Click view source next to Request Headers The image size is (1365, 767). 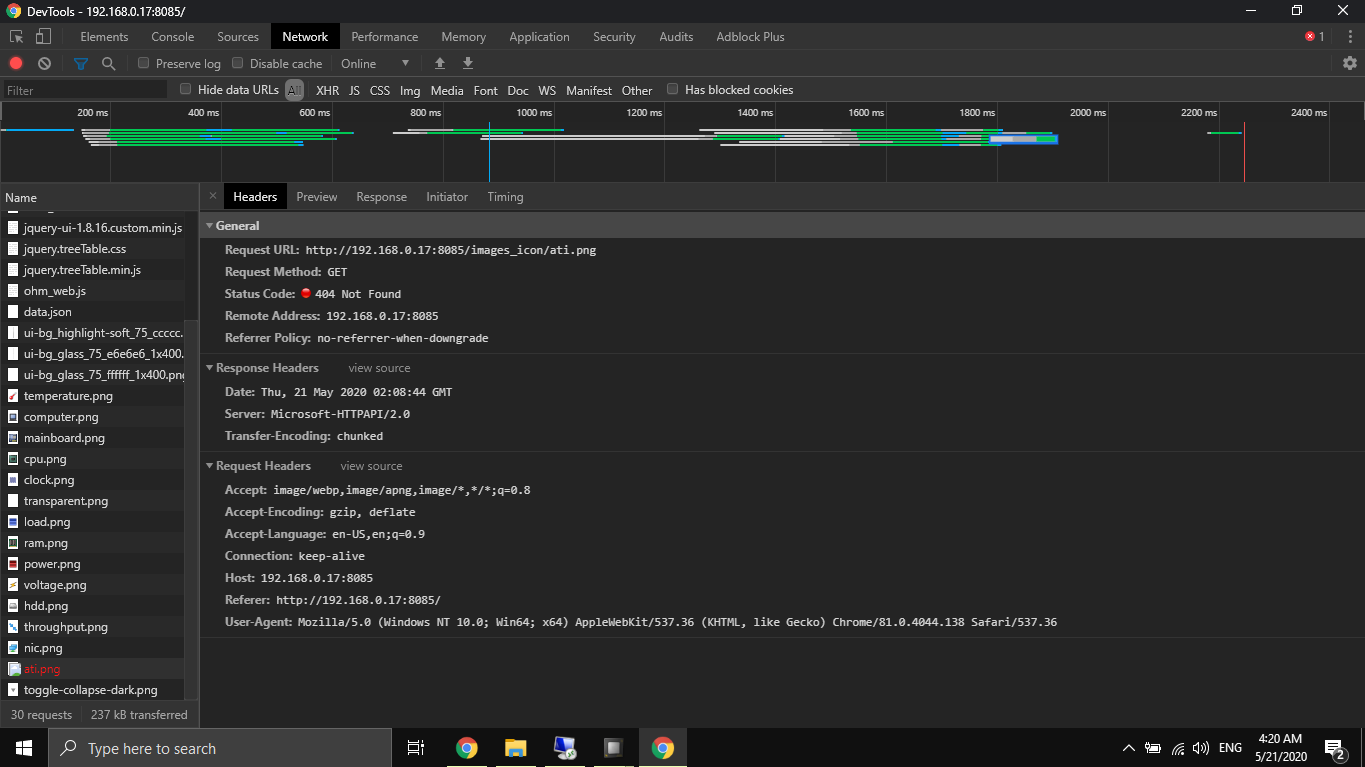(371, 465)
